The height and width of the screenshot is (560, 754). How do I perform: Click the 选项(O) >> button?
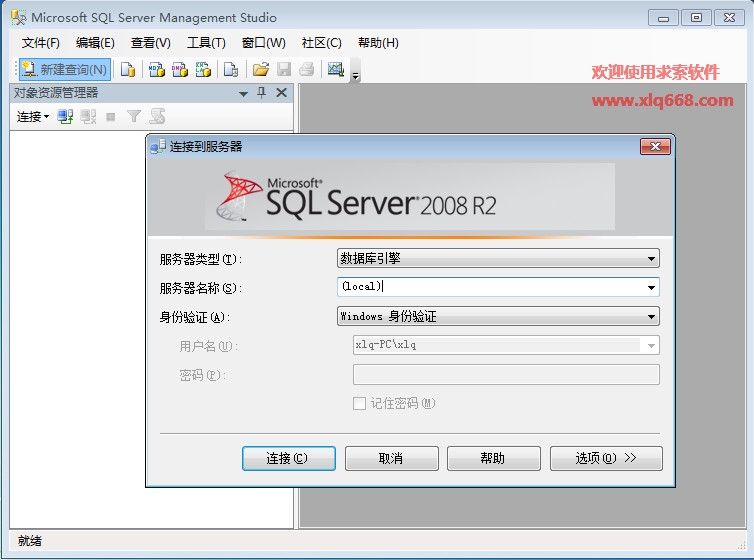click(x=606, y=458)
